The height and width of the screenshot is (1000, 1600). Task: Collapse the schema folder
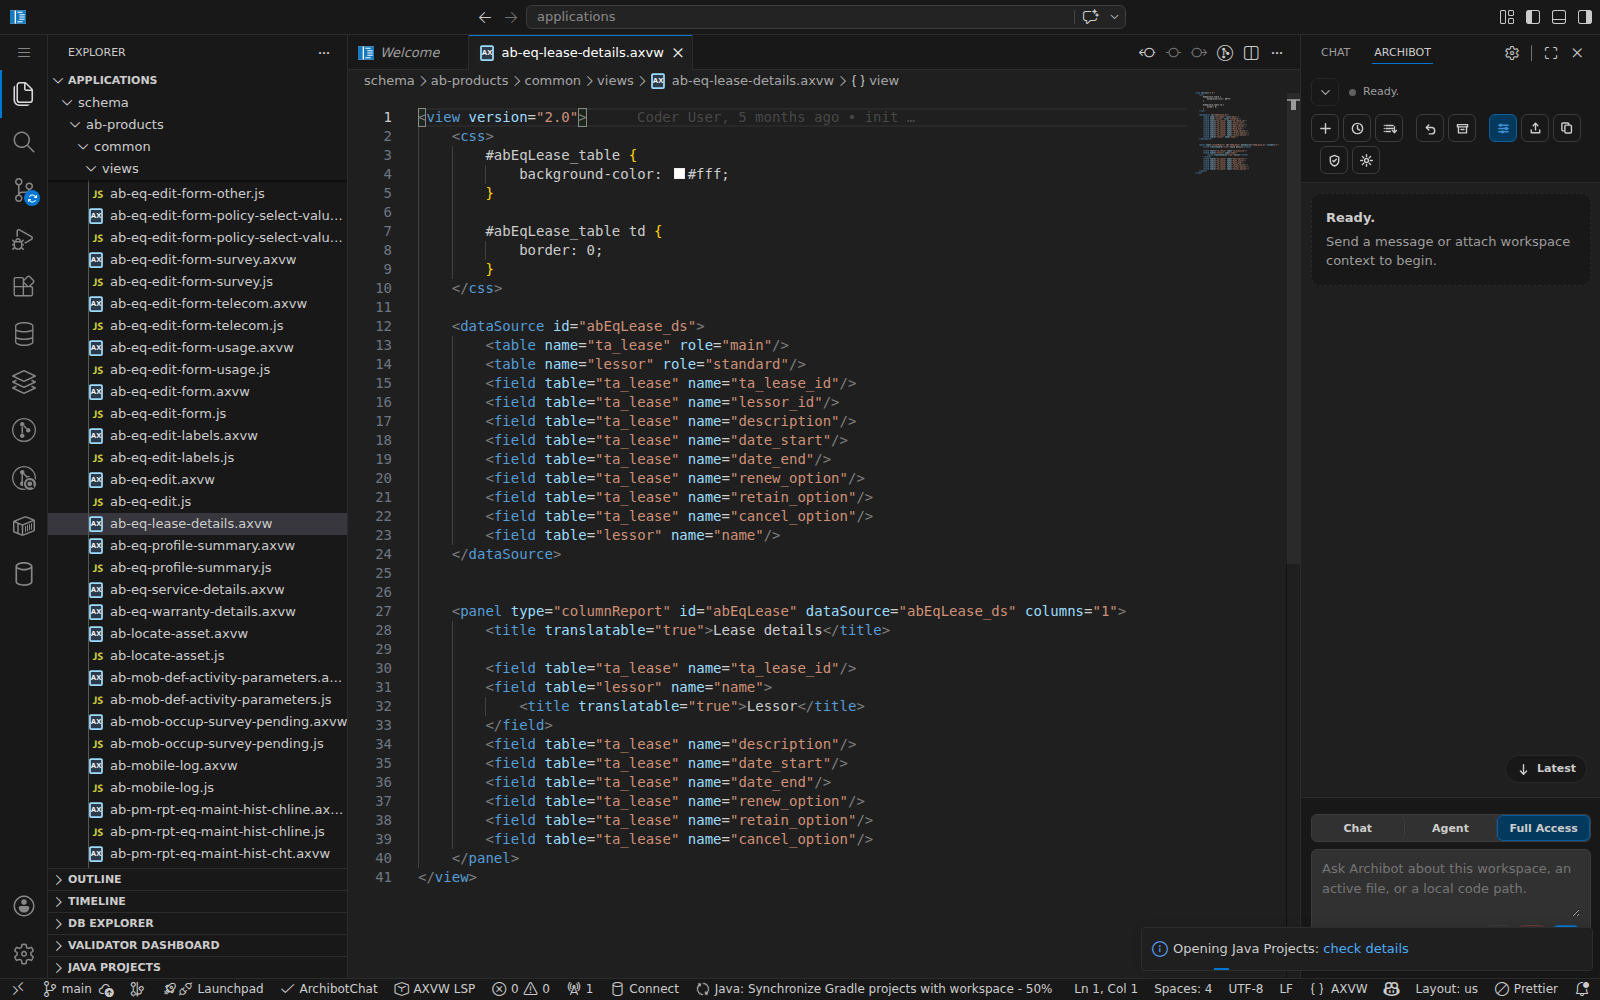pos(198,102)
